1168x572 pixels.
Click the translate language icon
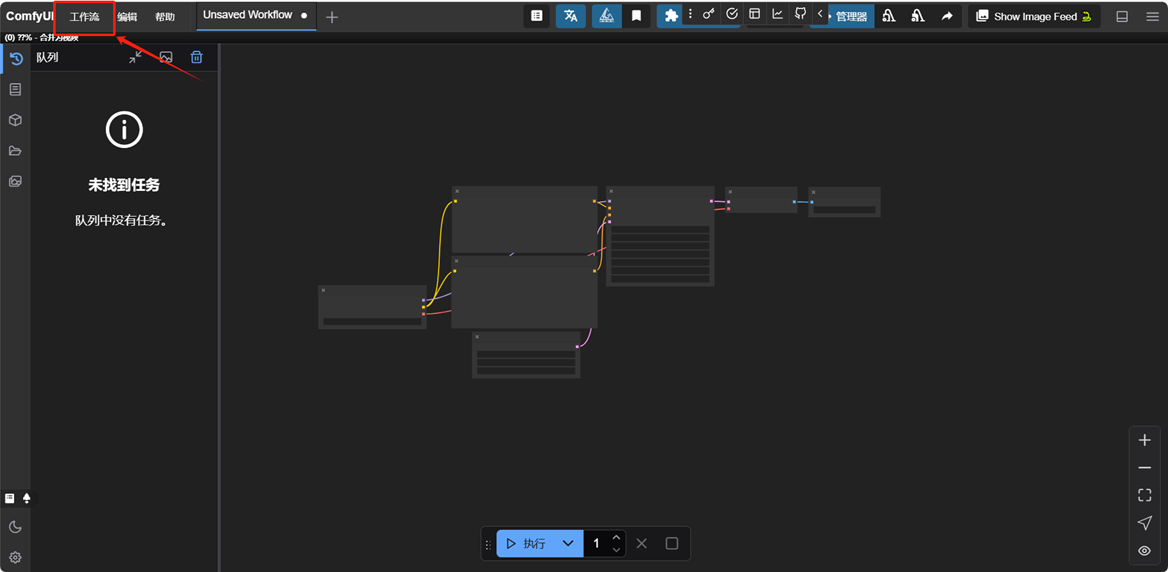pyautogui.click(x=570, y=16)
